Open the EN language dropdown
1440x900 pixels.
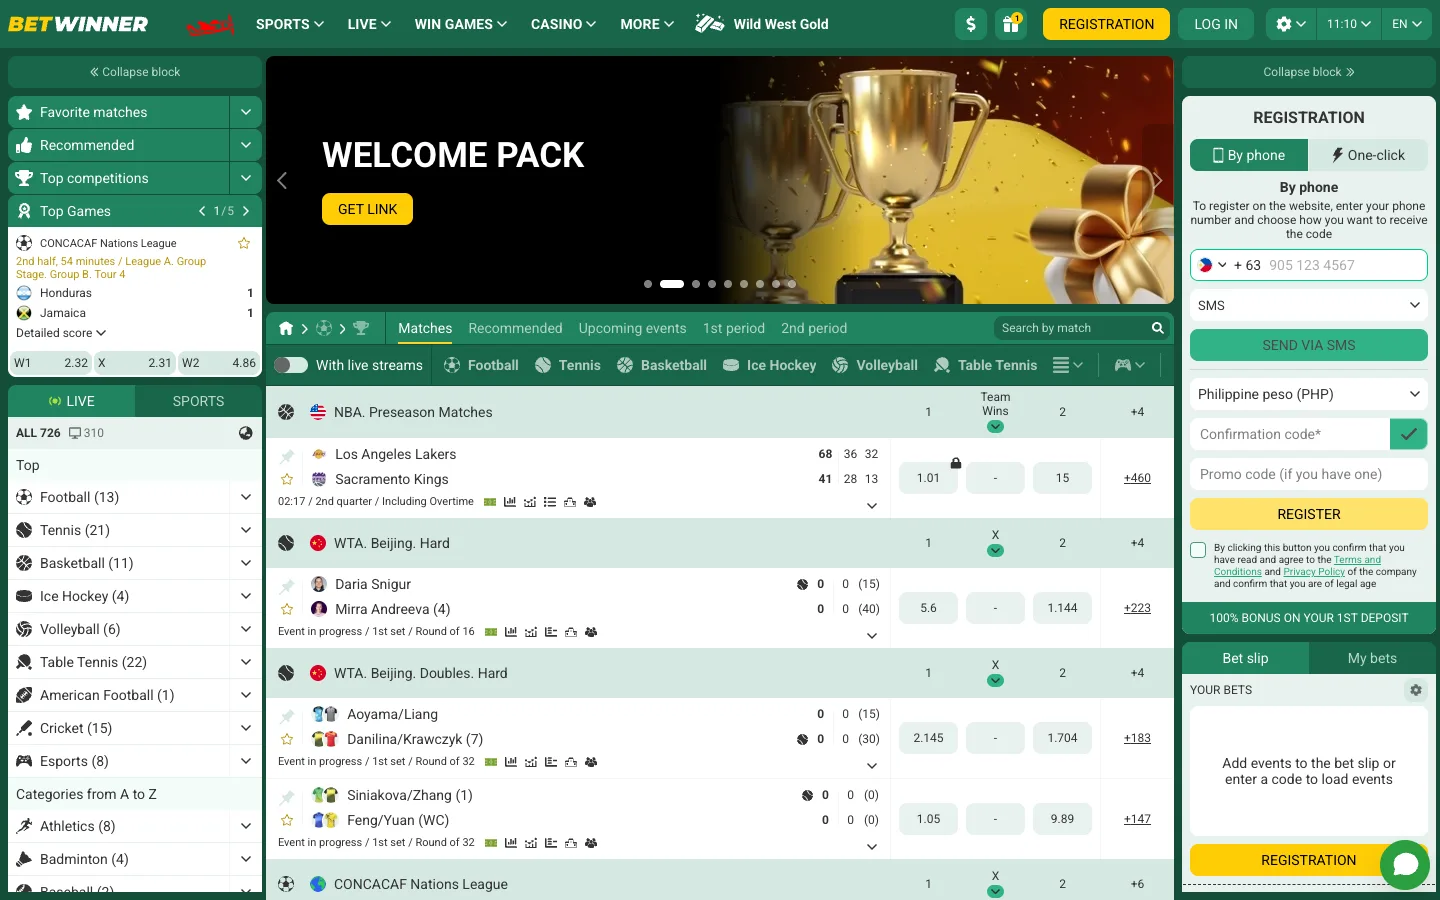click(x=1407, y=24)
